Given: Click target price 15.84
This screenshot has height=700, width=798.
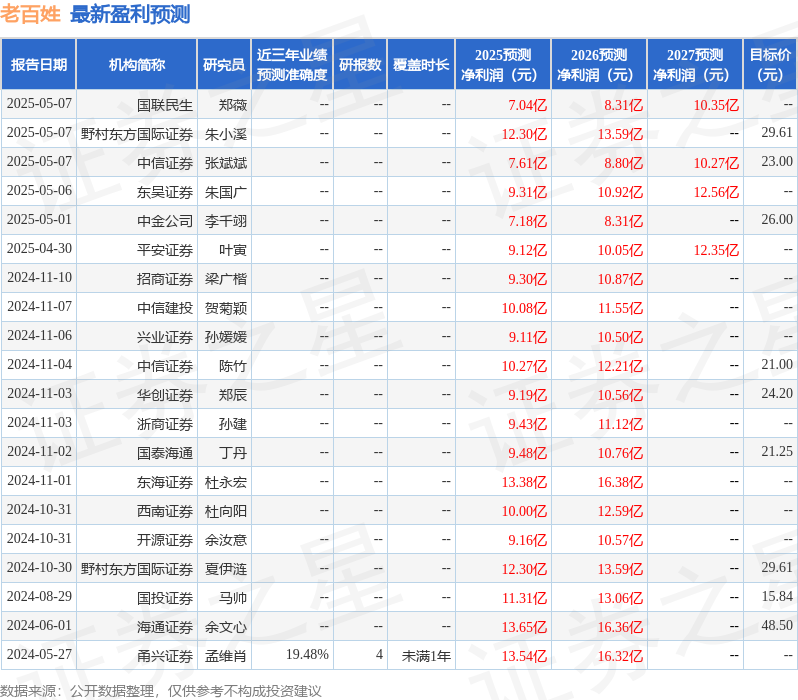Looking at the screenshot, I should tap(777, 597).
